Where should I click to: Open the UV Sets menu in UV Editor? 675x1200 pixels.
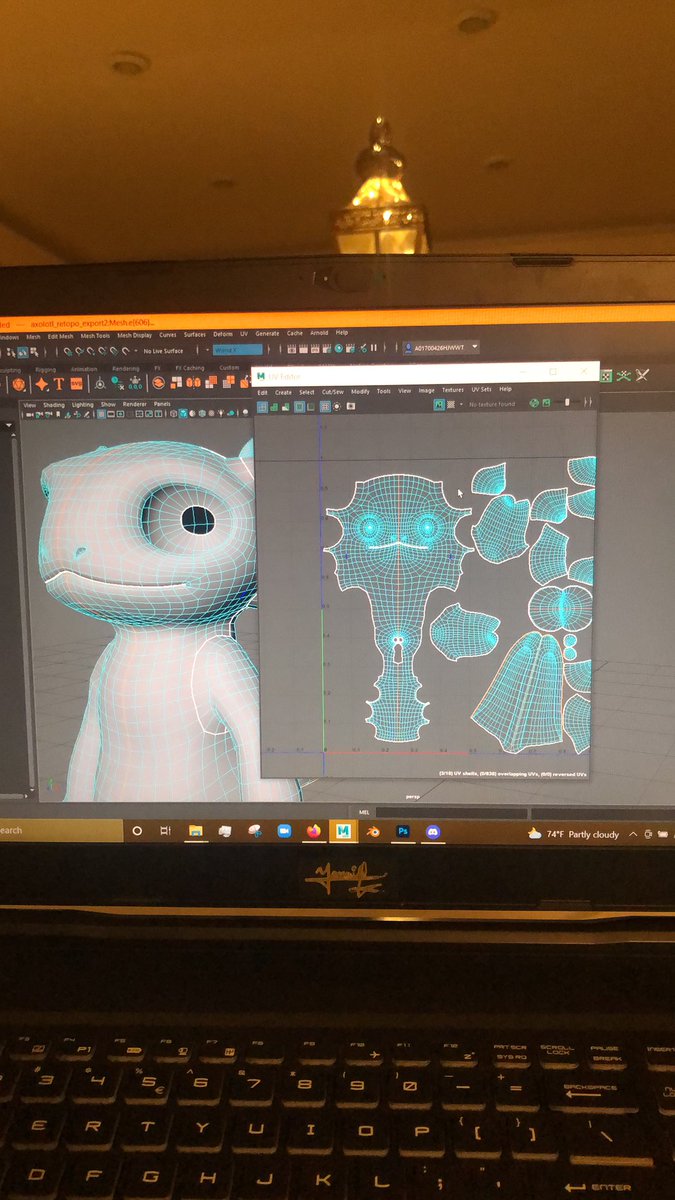click(481, 390)
